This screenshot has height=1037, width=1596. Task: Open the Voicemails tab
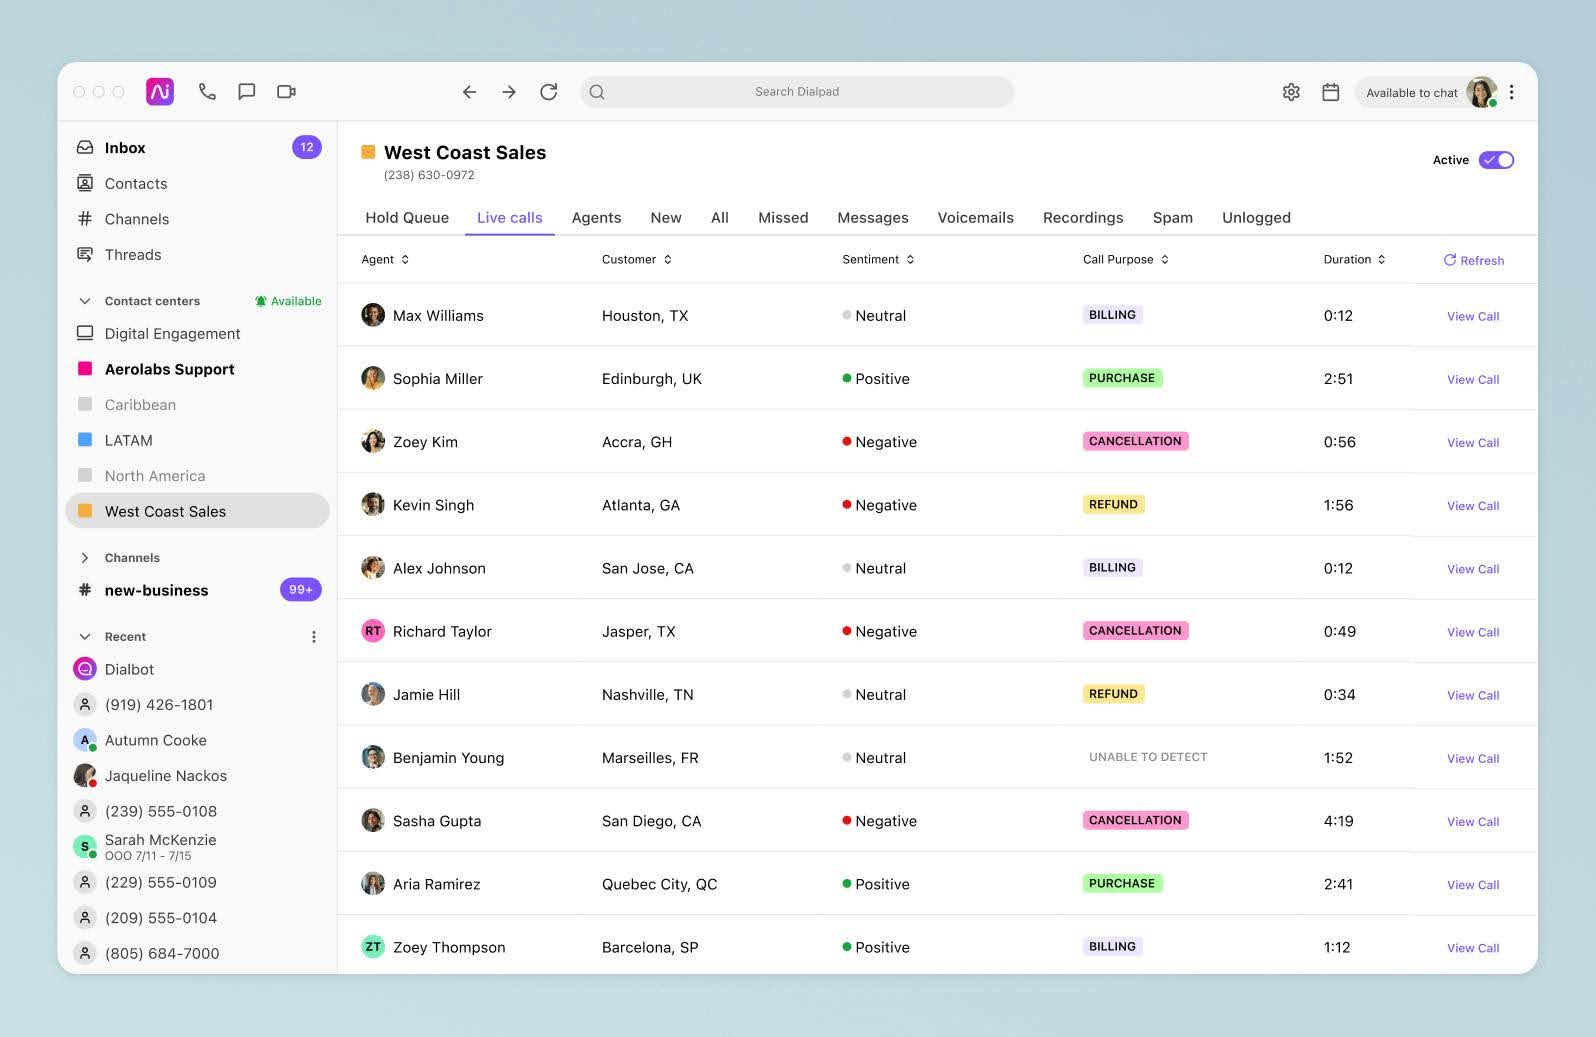[x=975, y=218]
